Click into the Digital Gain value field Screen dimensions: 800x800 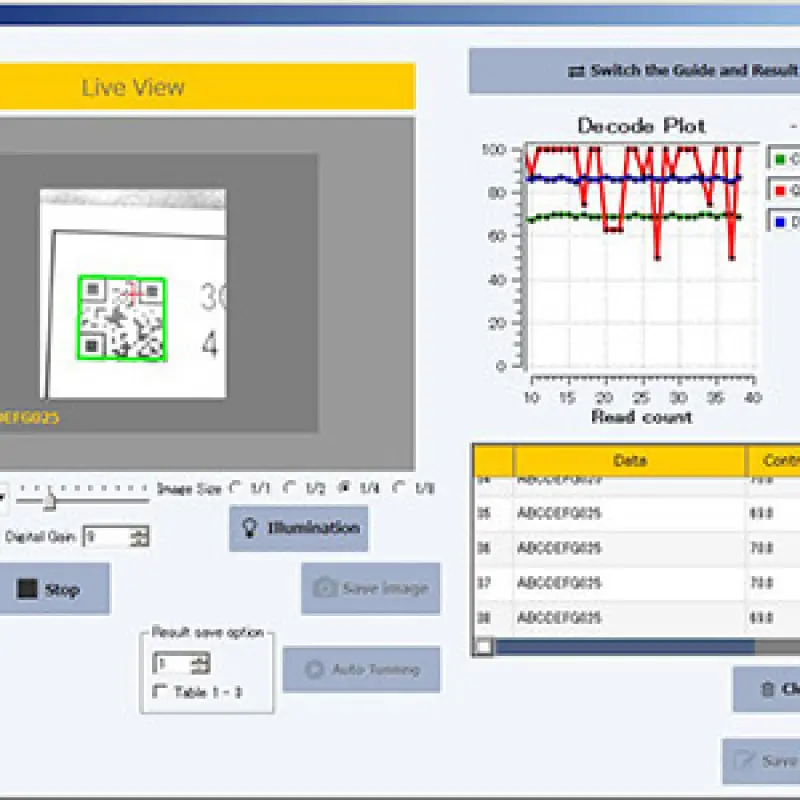[107, 537]
